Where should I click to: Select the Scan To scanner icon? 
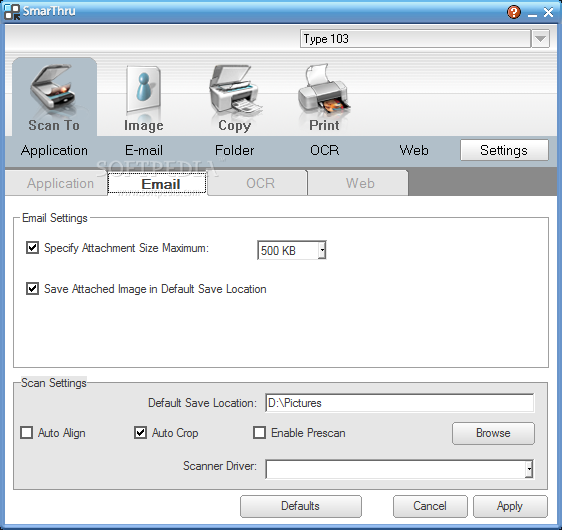[54, 96]
